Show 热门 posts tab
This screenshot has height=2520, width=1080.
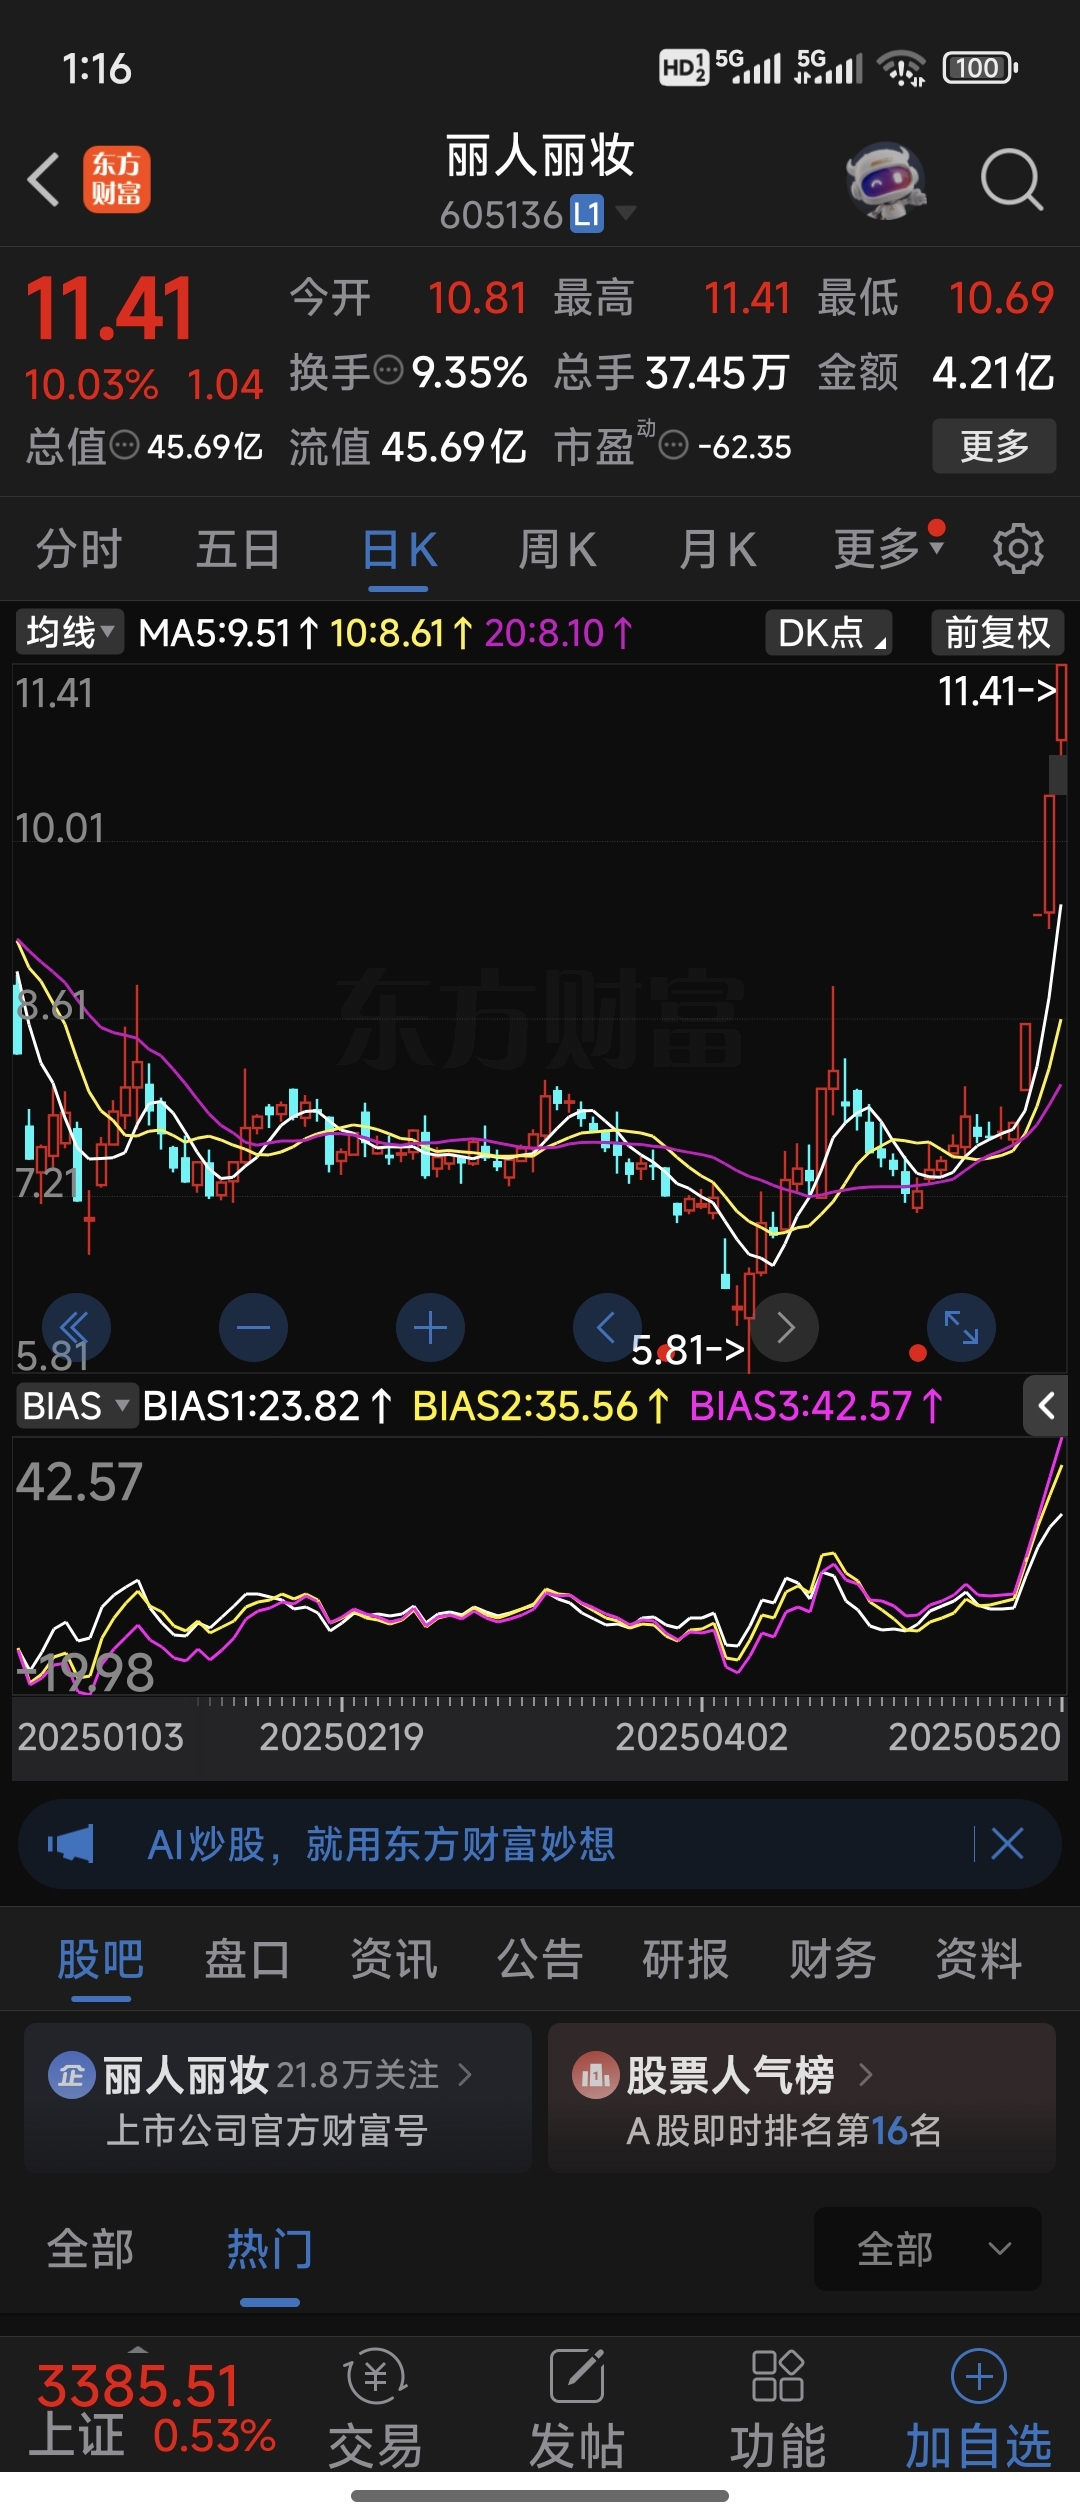(x=269, y=2250)
